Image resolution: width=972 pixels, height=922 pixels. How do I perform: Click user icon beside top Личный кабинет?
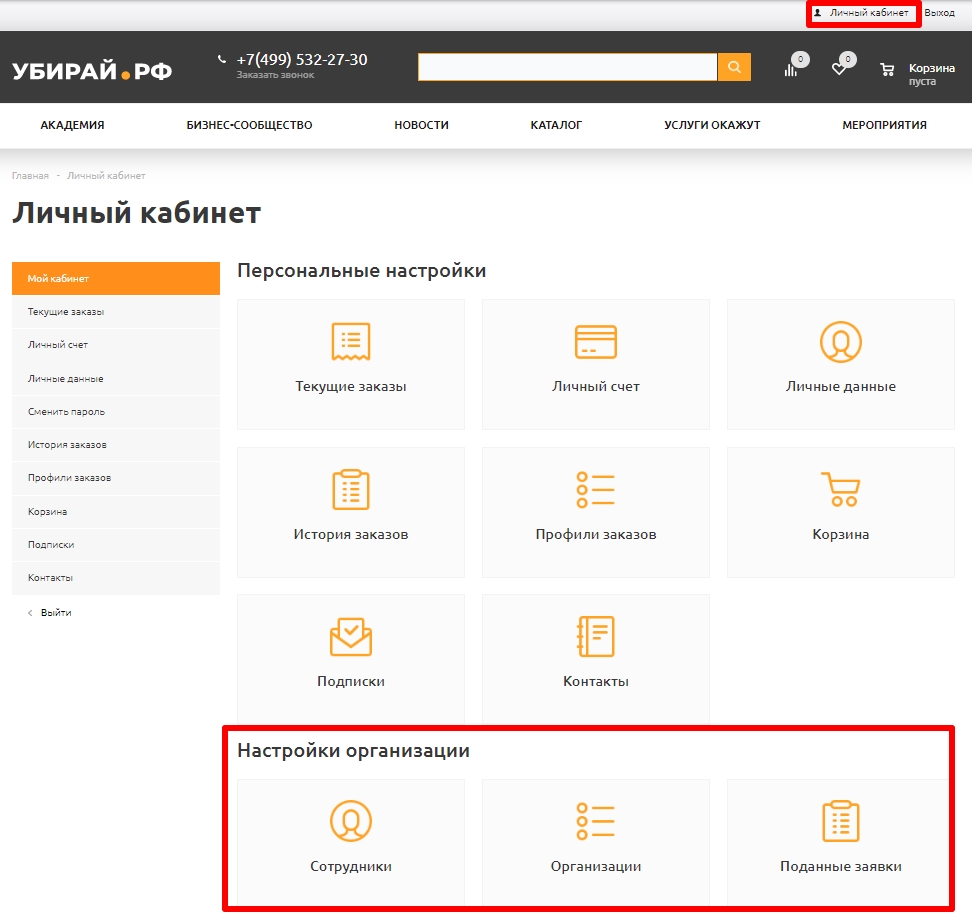[818, 12]
